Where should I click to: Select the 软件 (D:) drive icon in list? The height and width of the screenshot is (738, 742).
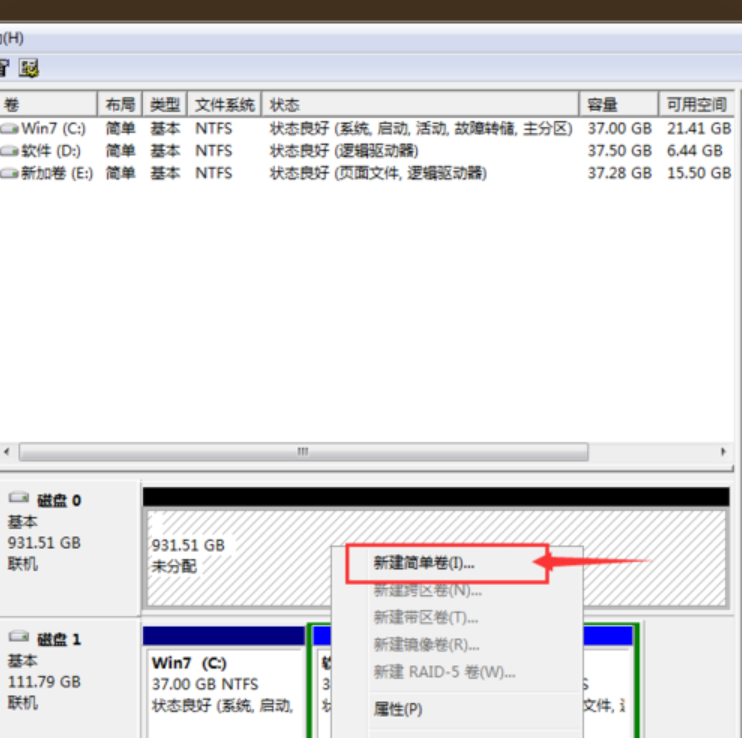(x=10, y=151)
